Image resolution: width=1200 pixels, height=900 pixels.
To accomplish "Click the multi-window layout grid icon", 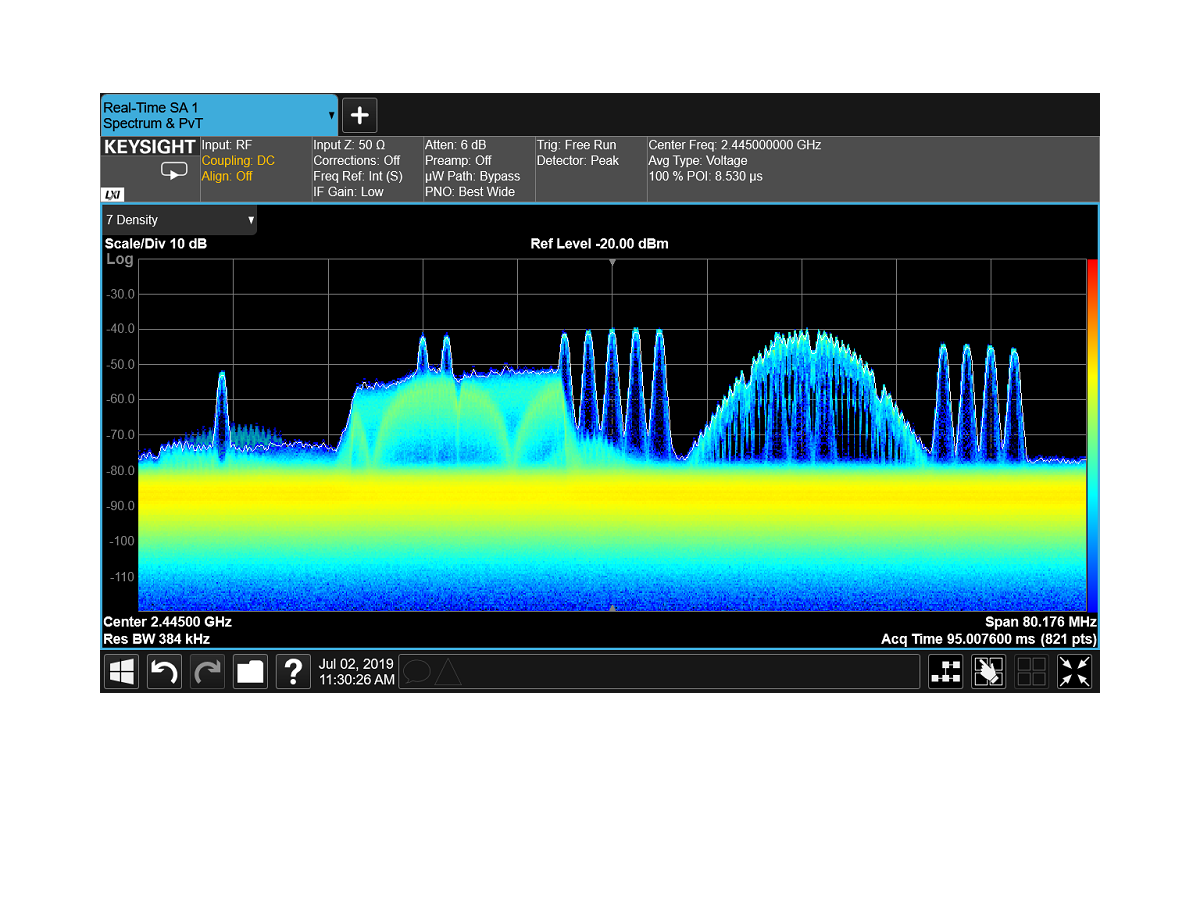I will tap(1031, 672).
